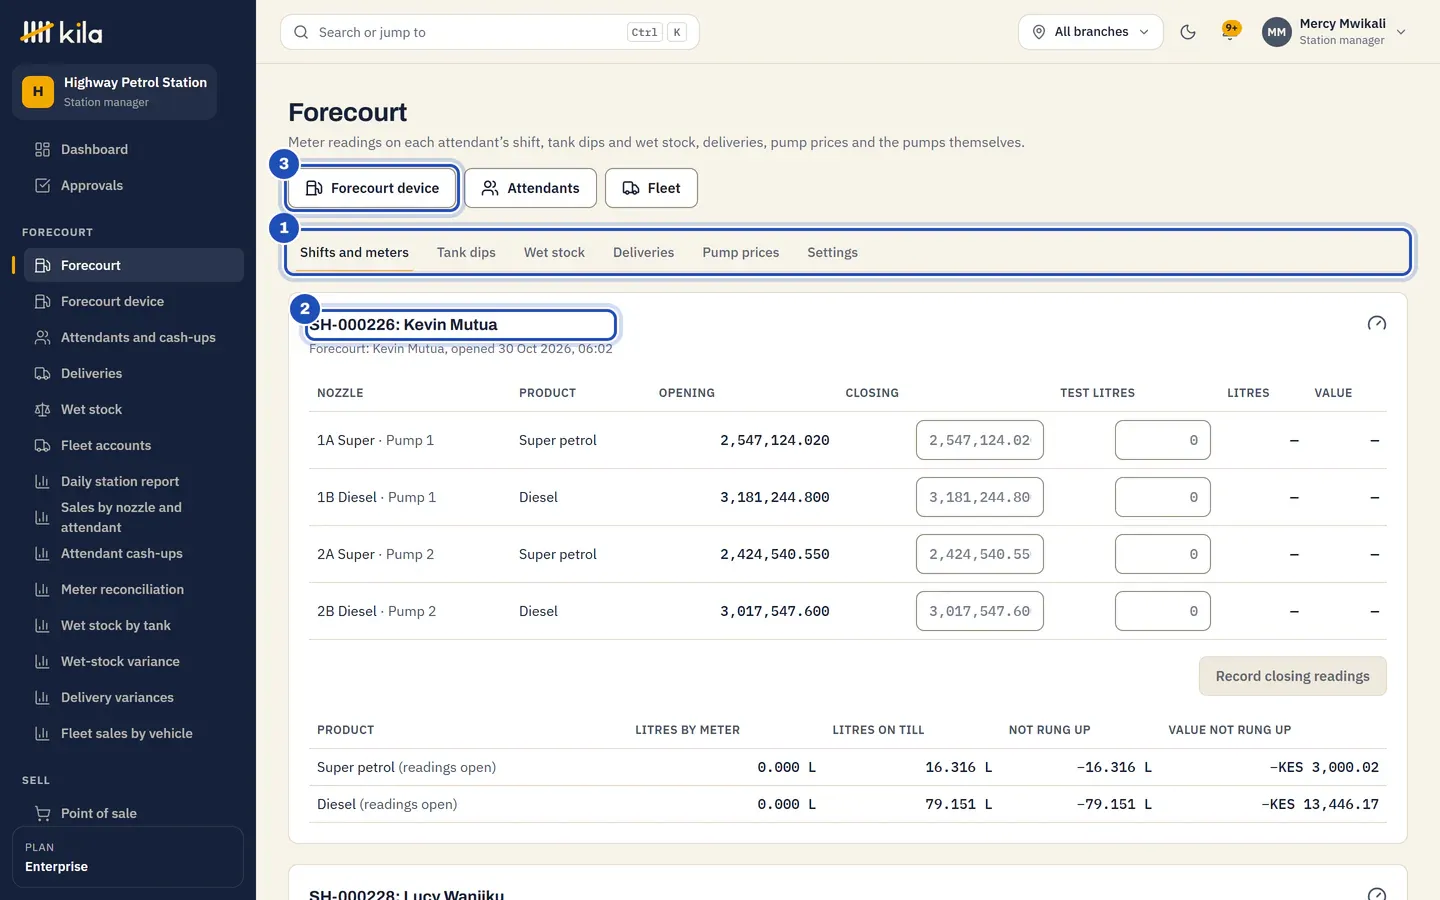Click the Daily station report chart icon
Screen dimensions: 1440x900
(x=42, y=482)
